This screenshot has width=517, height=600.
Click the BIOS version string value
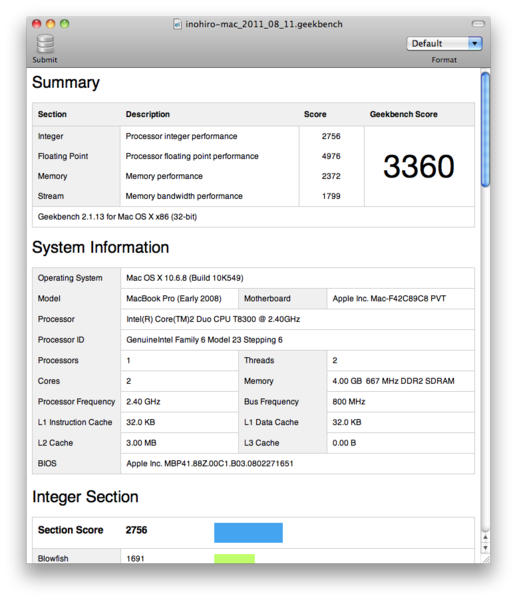click(x=210, y=463)
